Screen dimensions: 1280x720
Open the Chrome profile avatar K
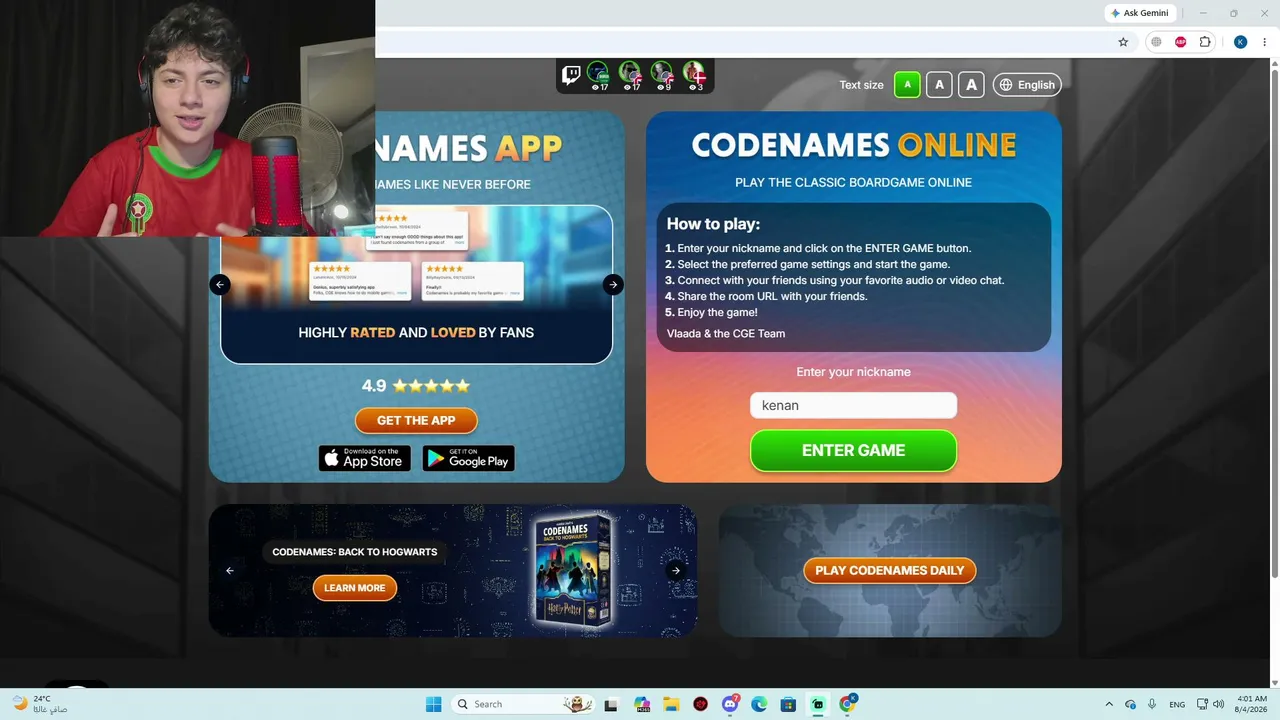[1240, 42]
